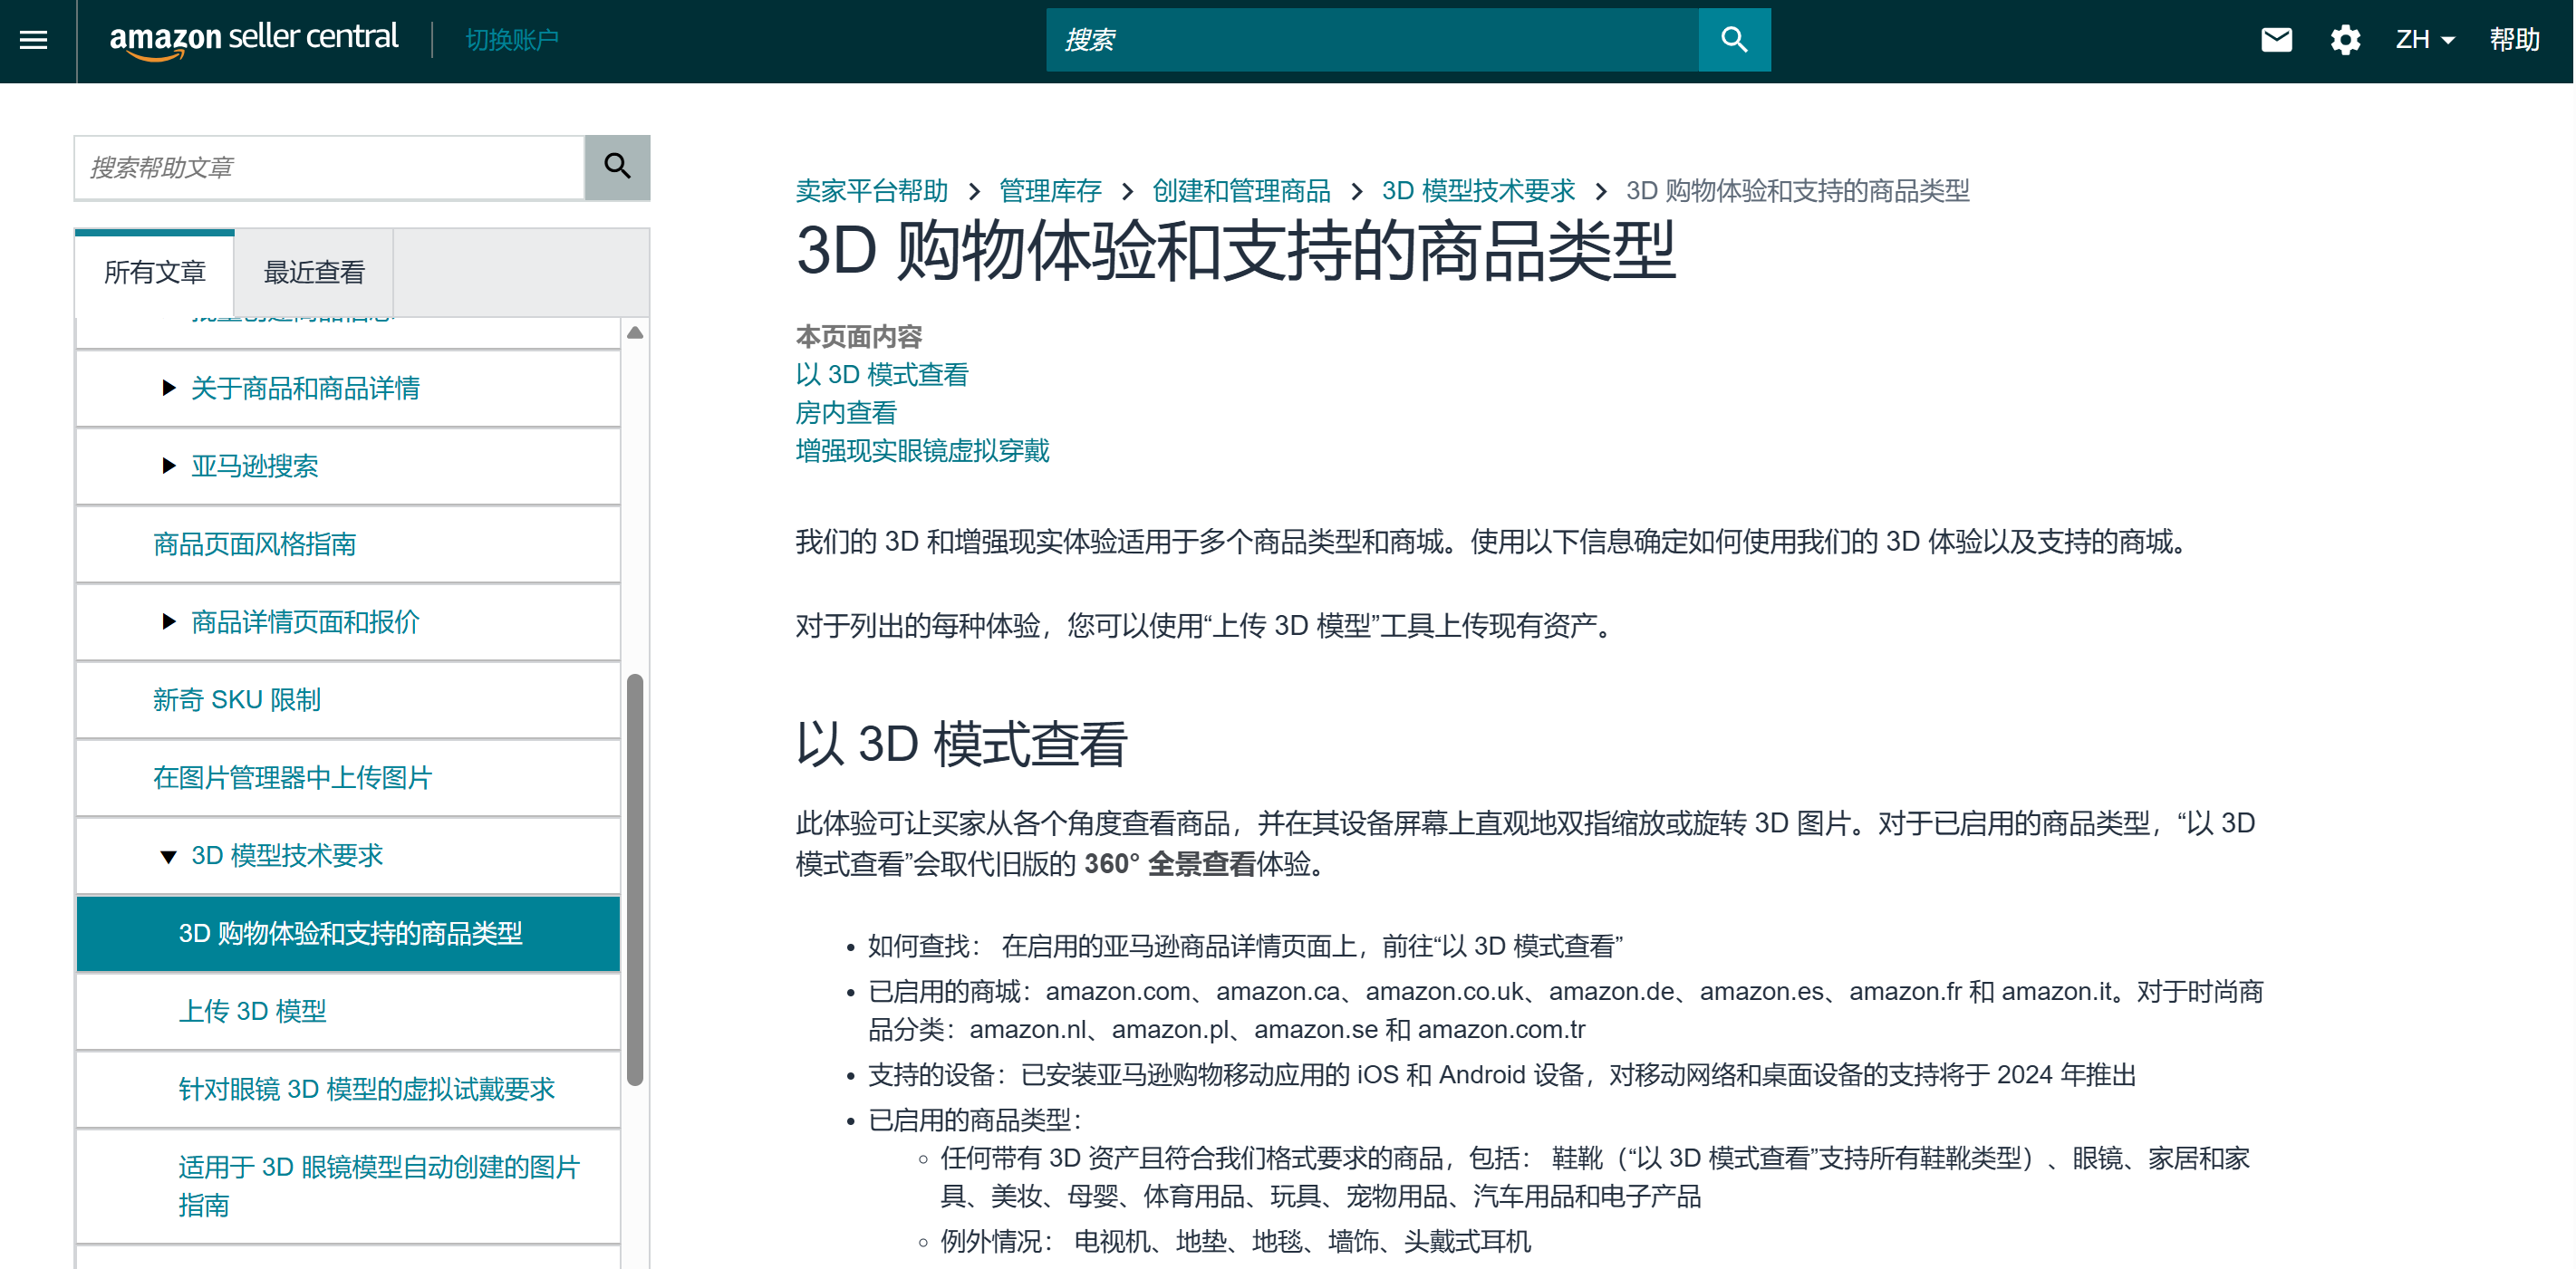Select highlighted 3D 购物体验和支持的商品类型 item

[x=348, y=934]
